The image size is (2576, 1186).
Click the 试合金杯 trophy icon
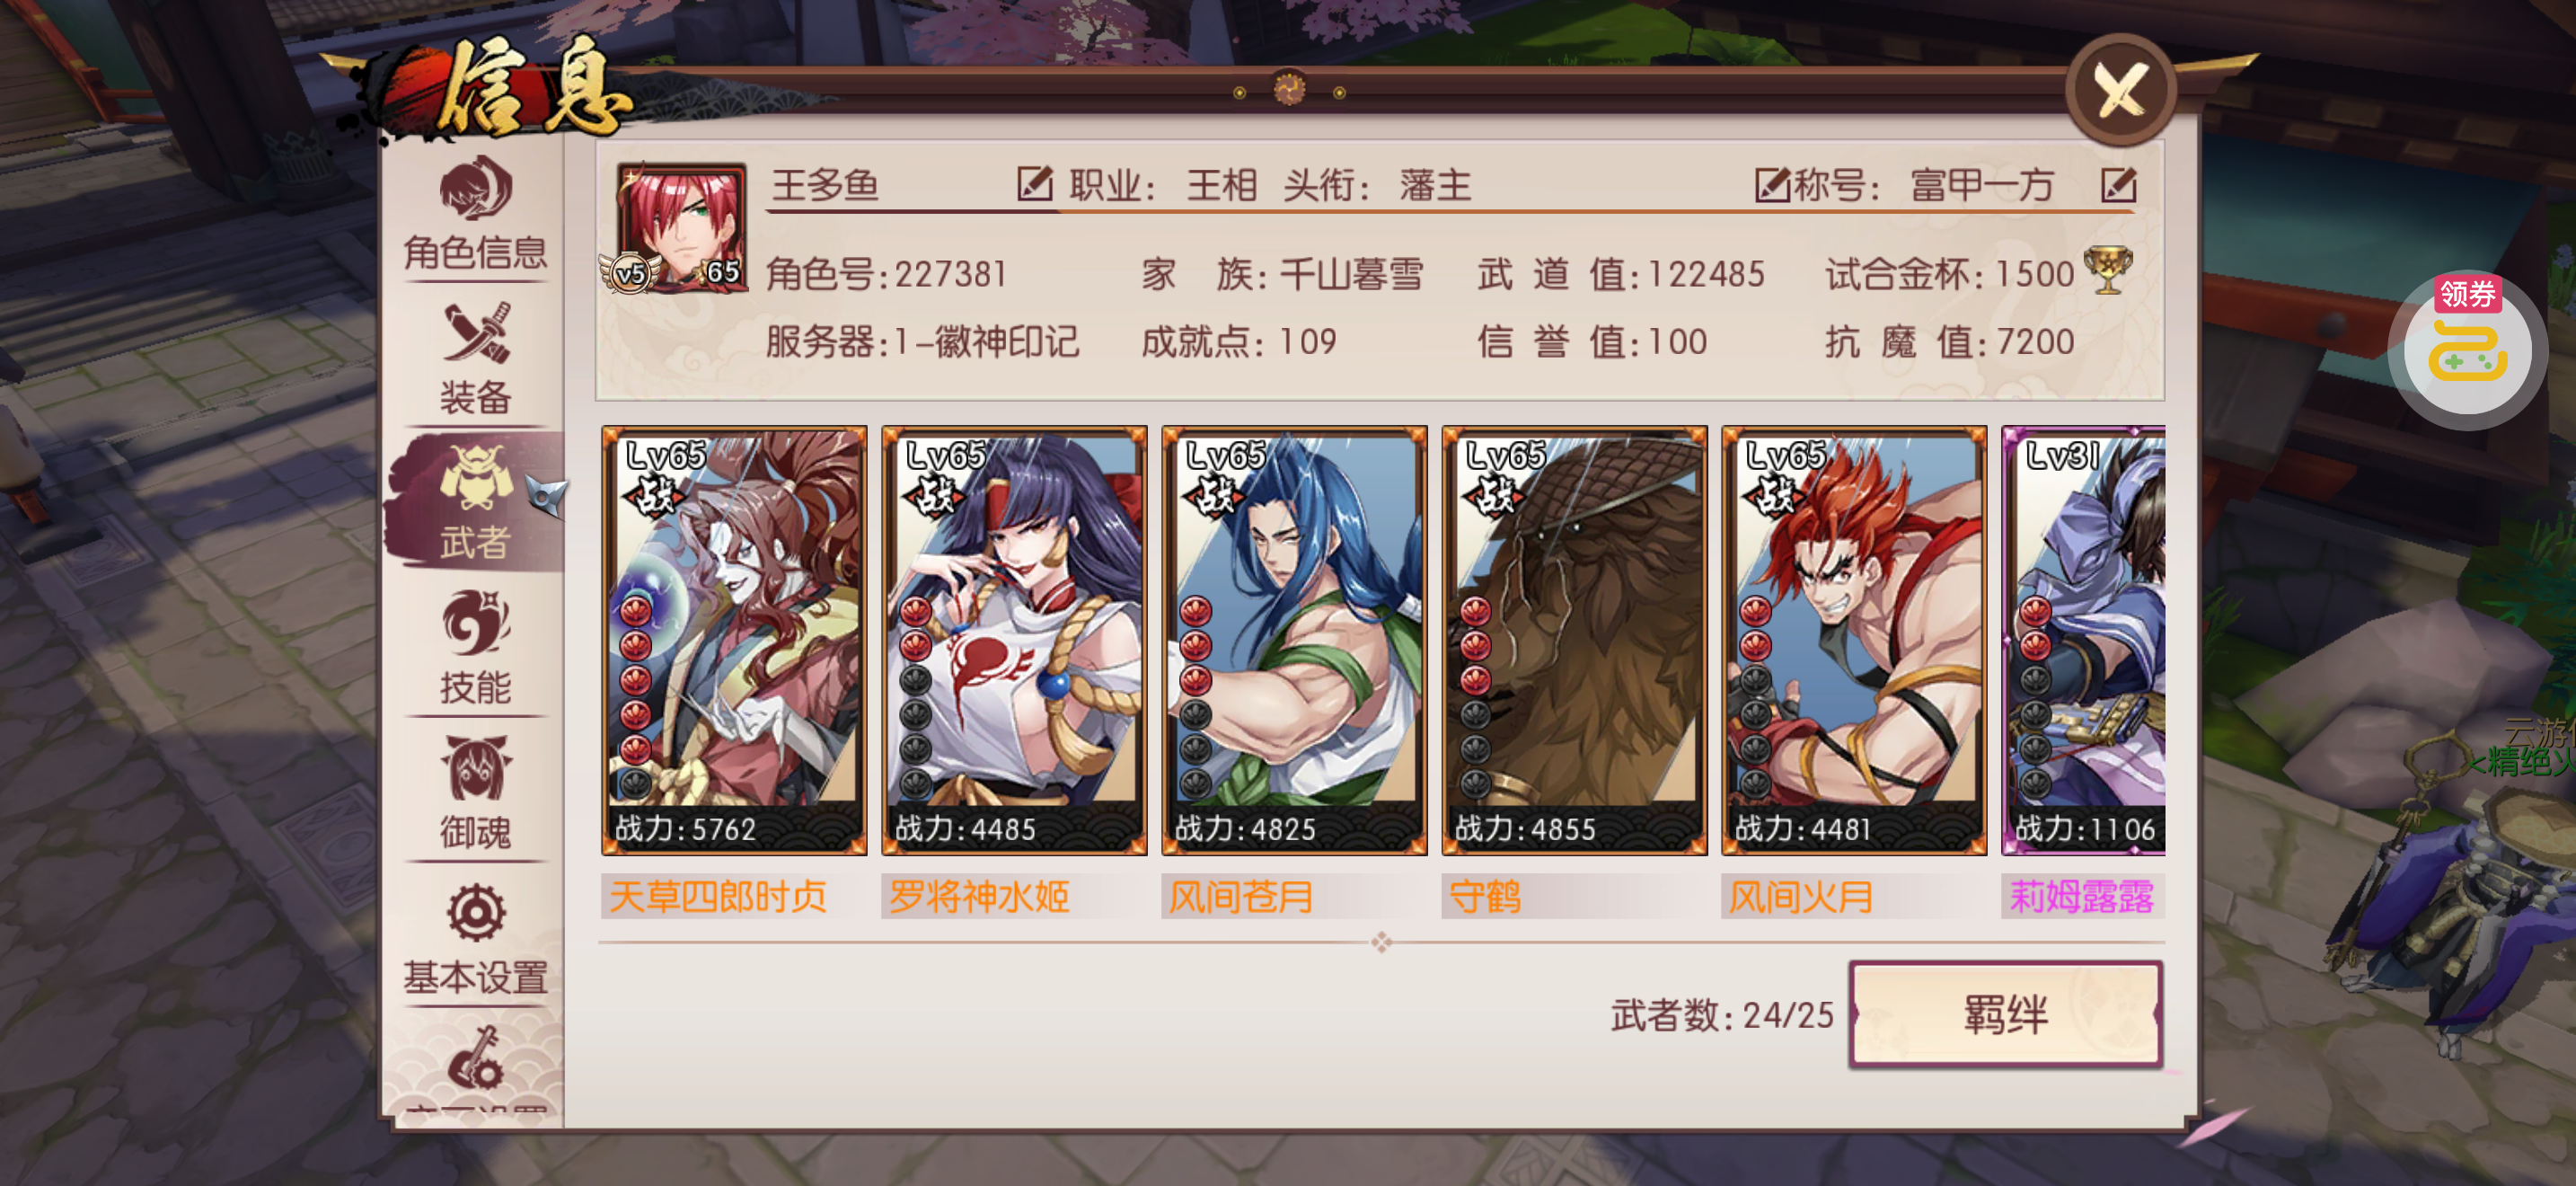click(x=2108, y=270)
